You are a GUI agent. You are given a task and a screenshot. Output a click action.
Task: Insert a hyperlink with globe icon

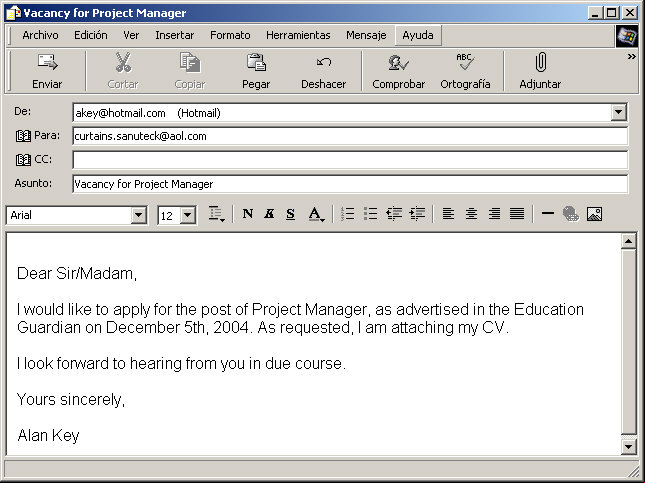point(571,214)
